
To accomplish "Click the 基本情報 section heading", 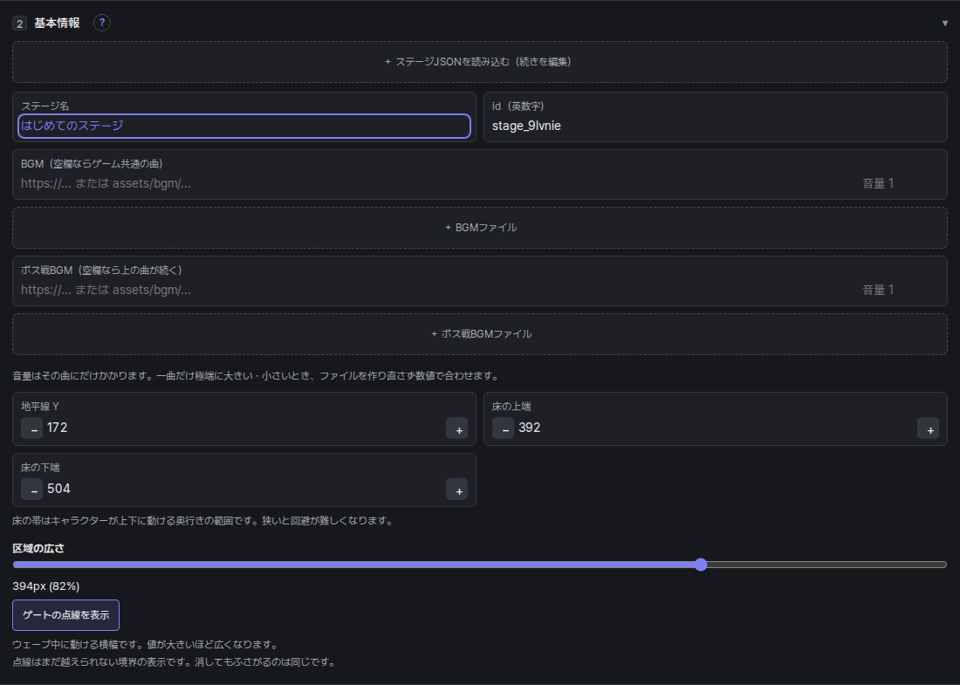I will [x=57, y=23].
